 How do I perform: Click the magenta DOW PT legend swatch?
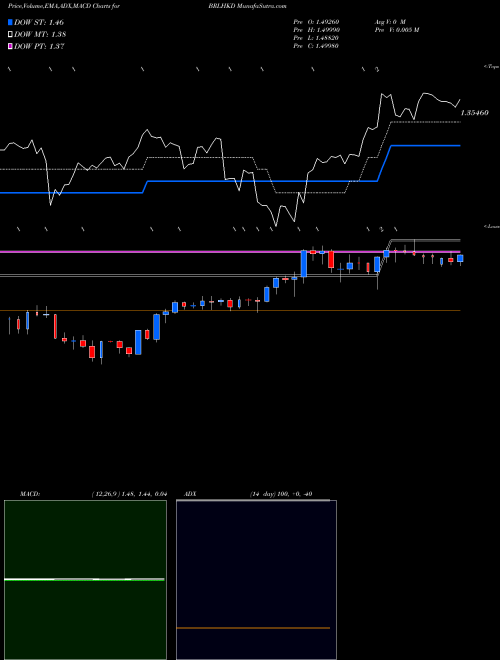[11, 47]
